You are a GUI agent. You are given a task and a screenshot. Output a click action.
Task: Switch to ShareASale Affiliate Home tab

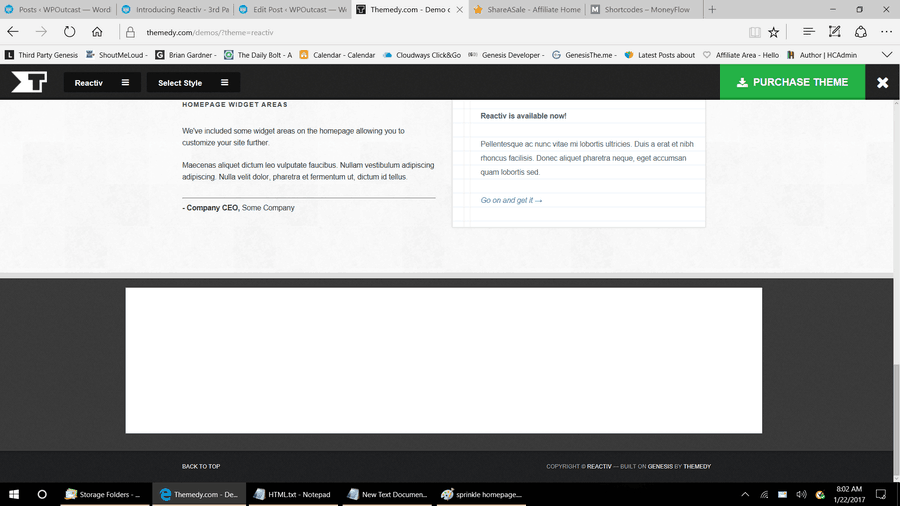[526, 9]
